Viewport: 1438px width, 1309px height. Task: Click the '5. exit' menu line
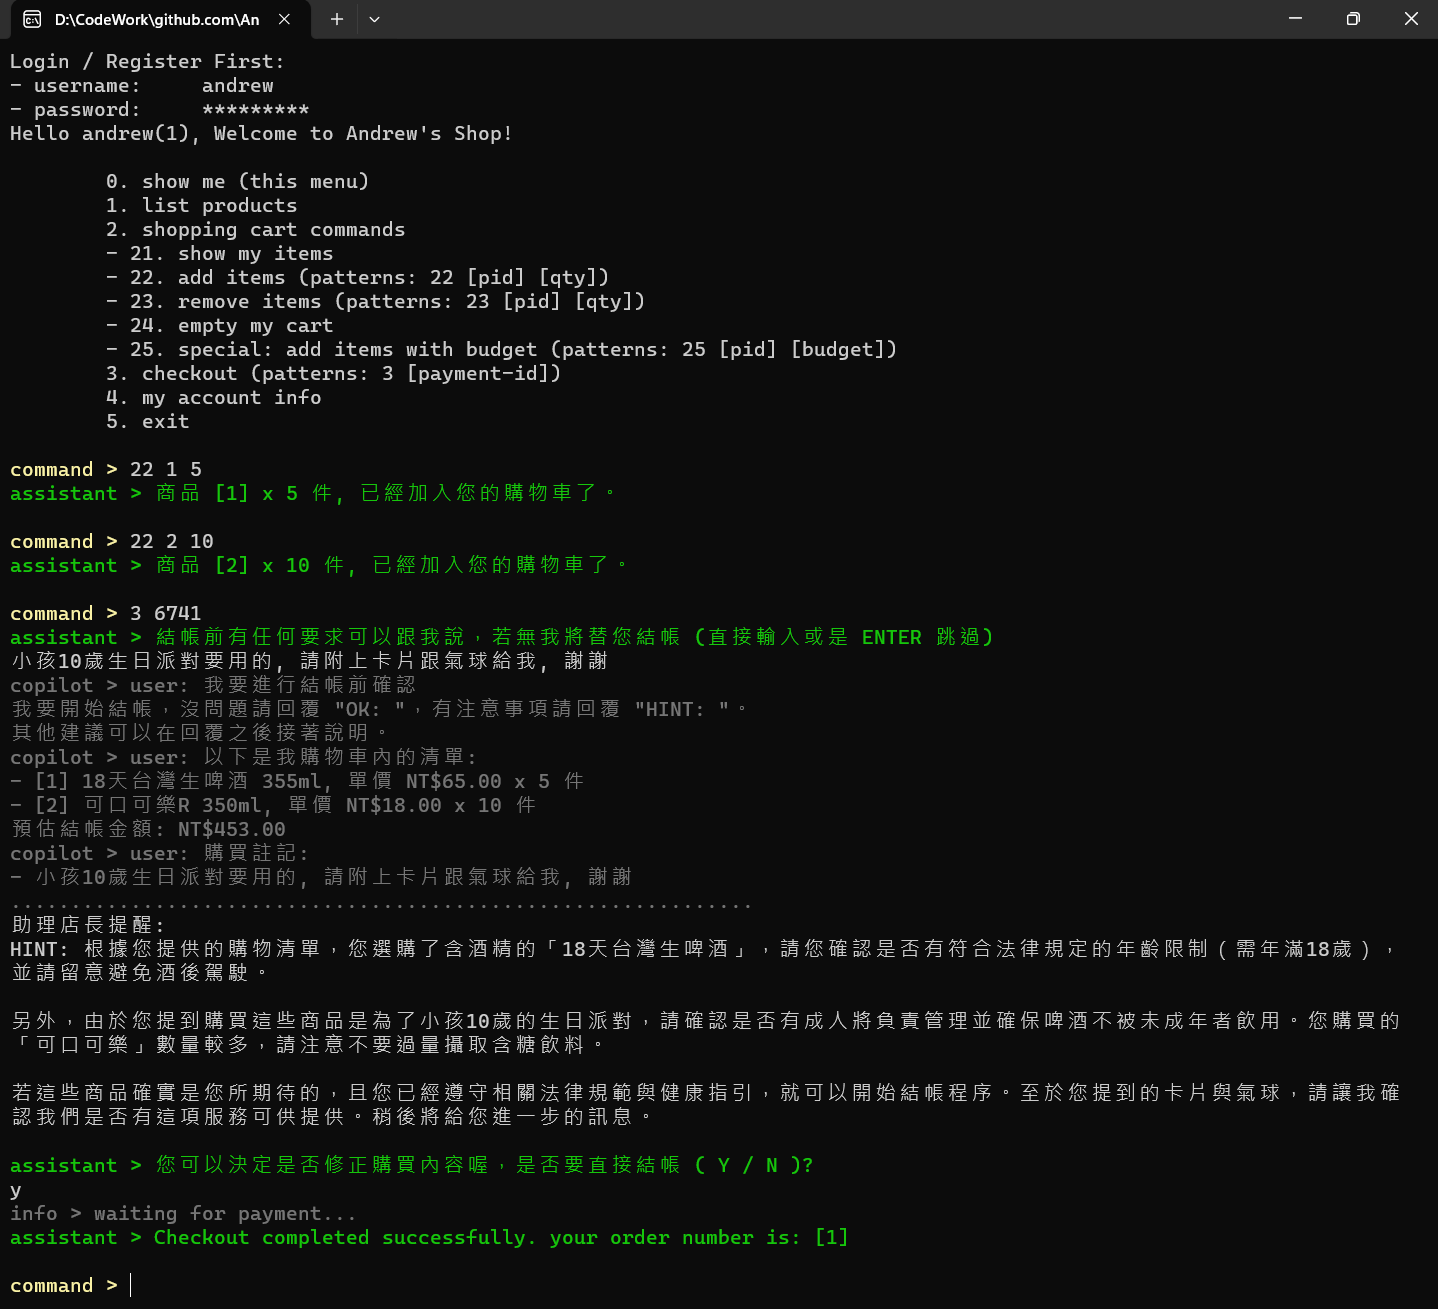(x=148, y=421)
